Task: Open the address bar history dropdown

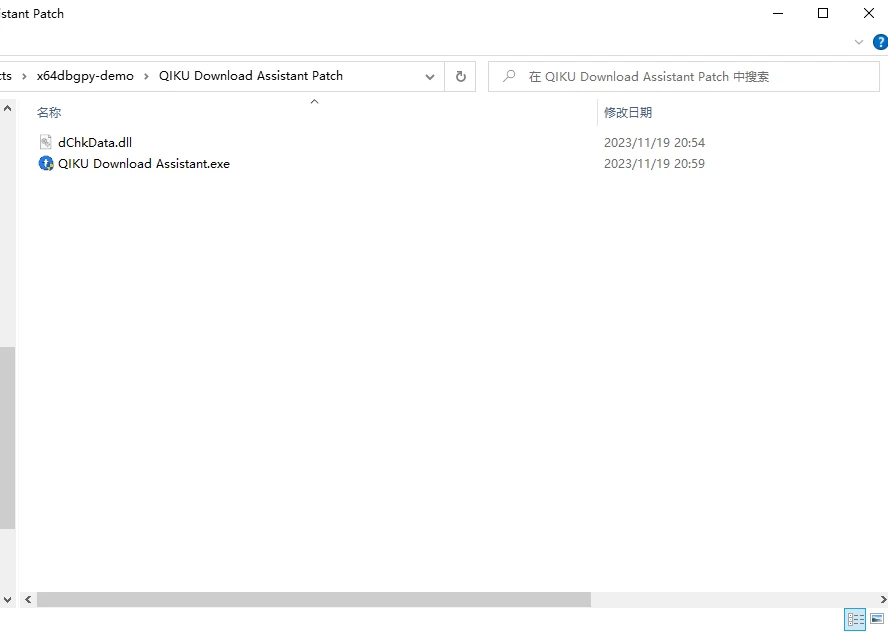Action: (x=430, y=76)
